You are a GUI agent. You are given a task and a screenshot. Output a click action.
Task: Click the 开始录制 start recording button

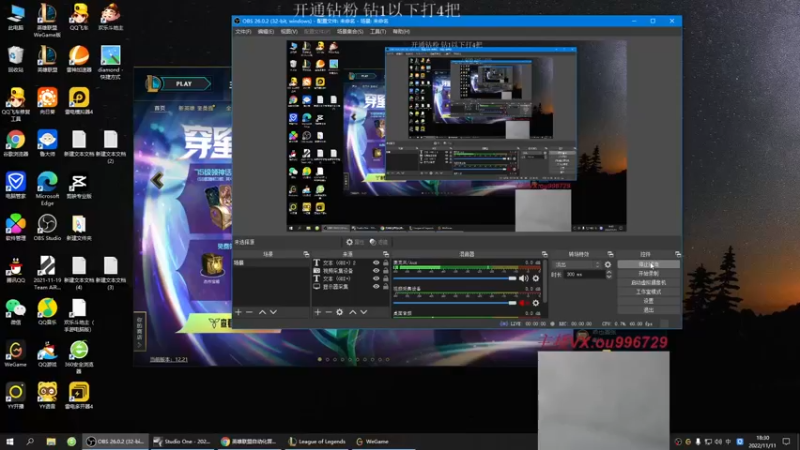pos(648,274)
